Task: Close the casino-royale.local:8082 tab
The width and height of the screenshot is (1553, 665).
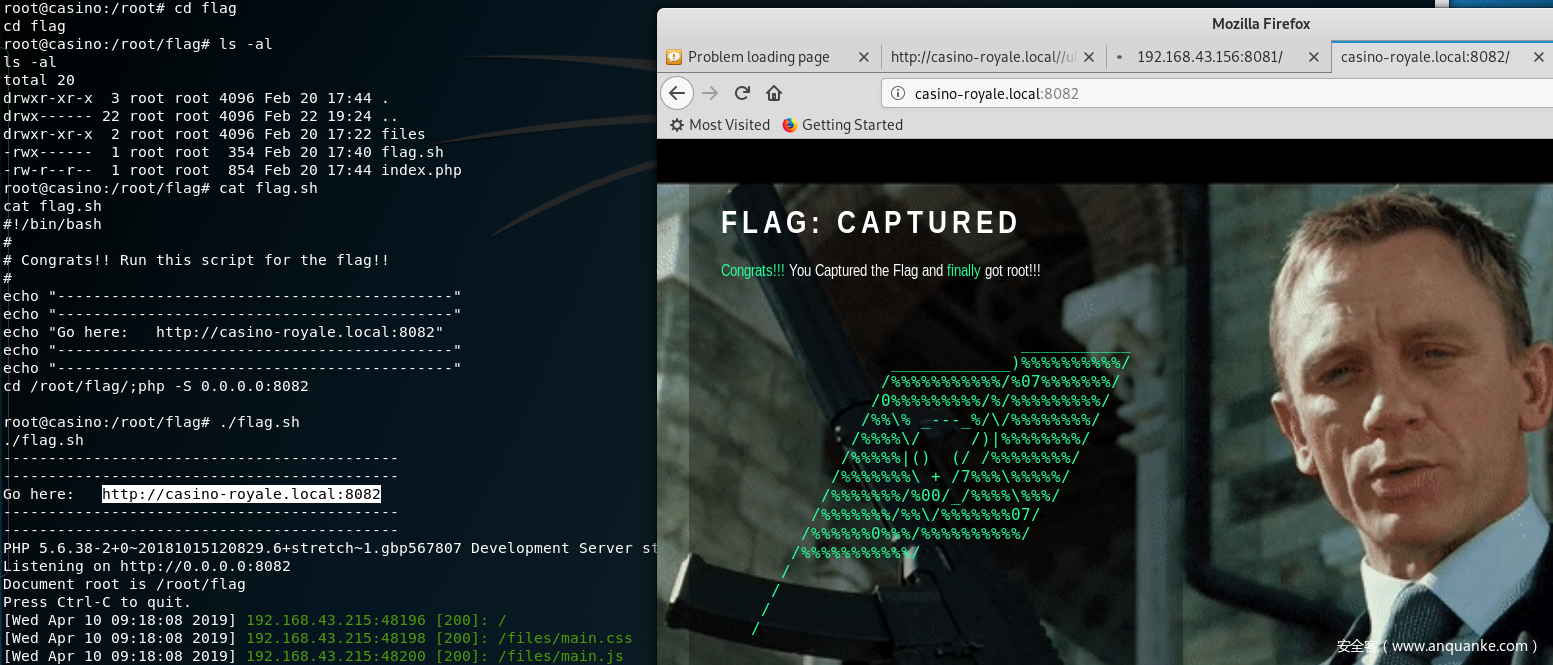Action: click(1538, 57)
